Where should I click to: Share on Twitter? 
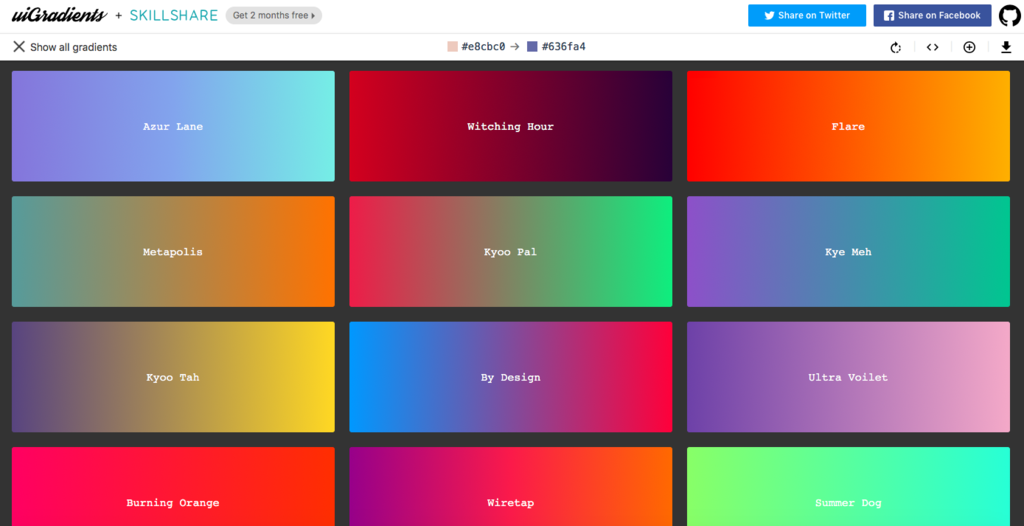807,16
